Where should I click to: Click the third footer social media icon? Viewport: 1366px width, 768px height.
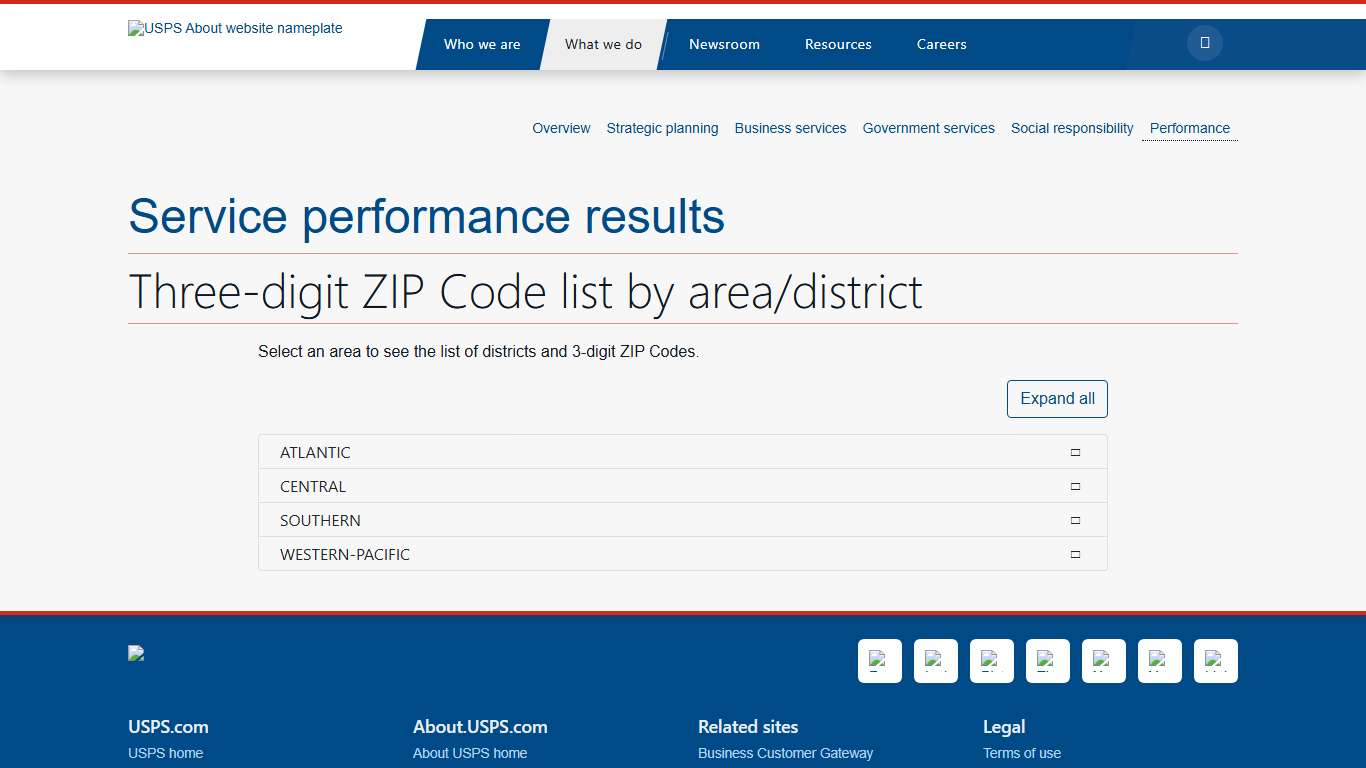[991, 661]
